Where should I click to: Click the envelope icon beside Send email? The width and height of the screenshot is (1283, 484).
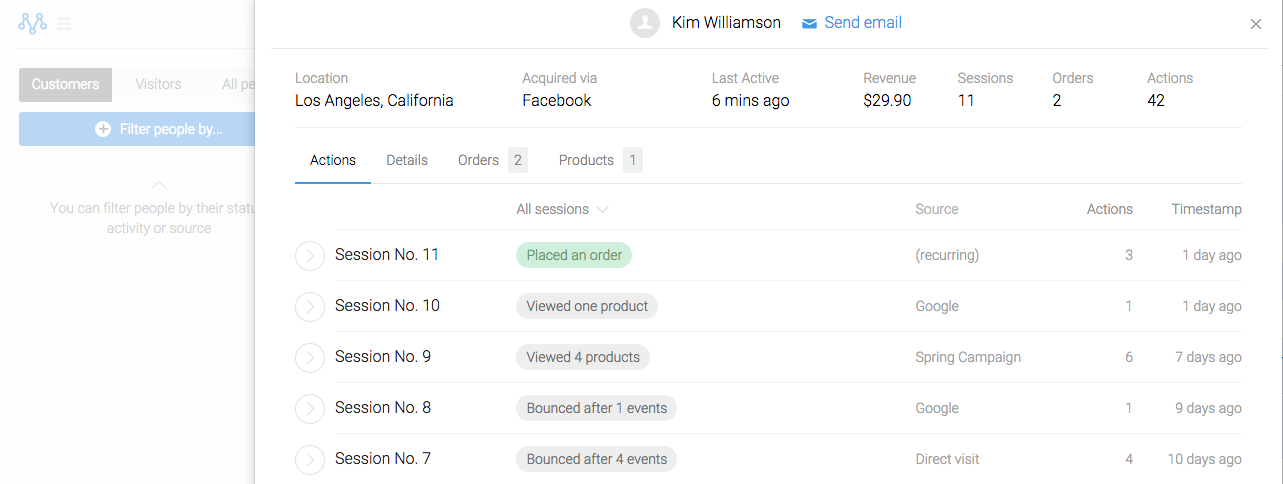tap(810, 23)
